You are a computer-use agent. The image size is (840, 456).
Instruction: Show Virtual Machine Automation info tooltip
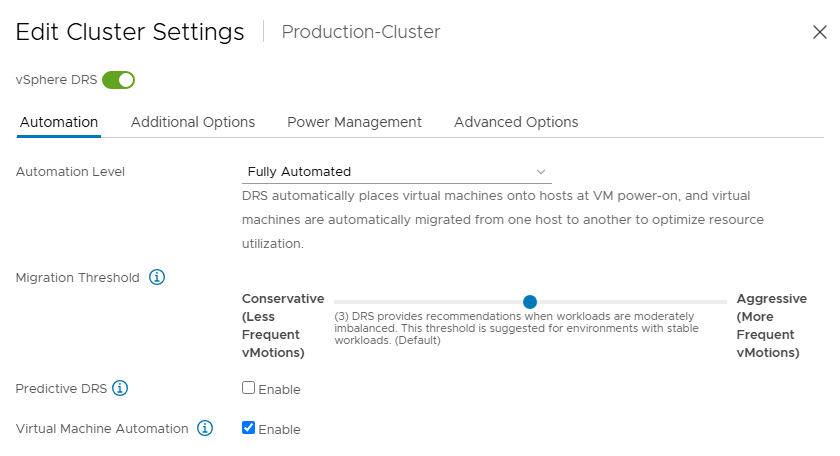pos(205,428)
